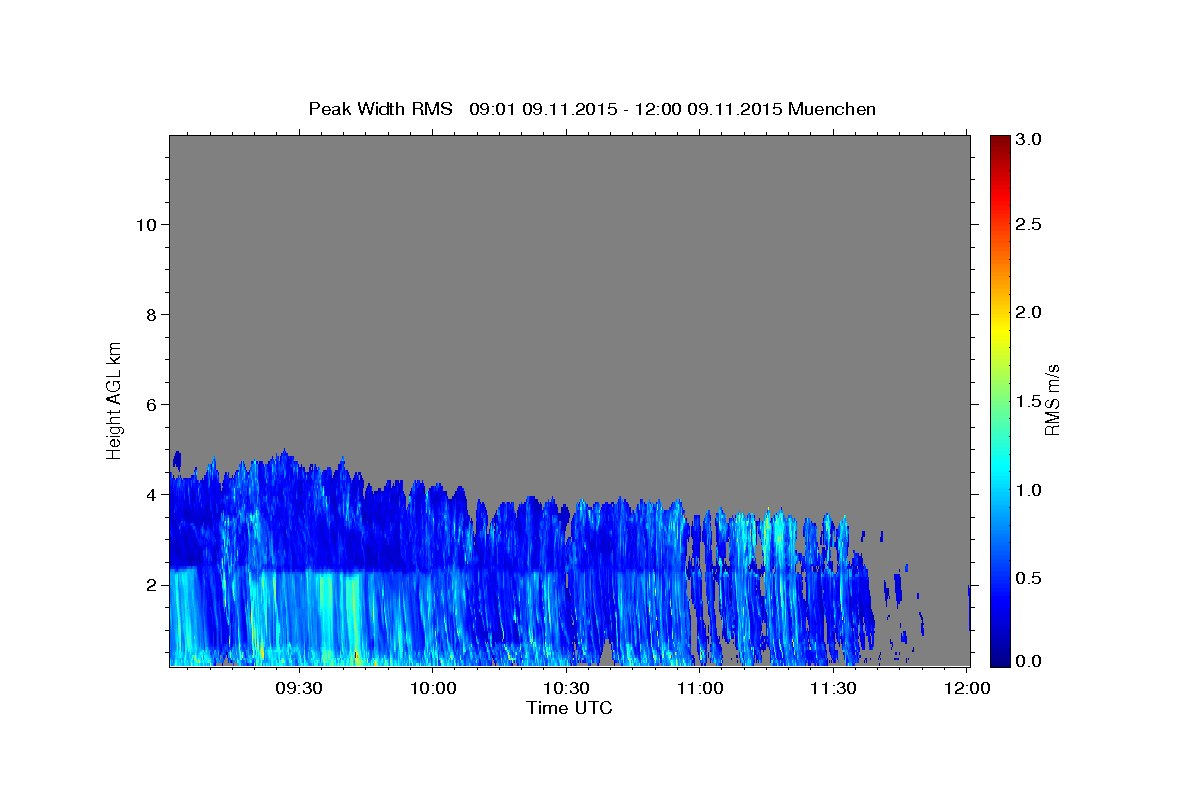Image resolution: width=1200 pixels, height=800 pixels.
Task: Click the "RMS m/s" colorbar label
Action: coord(1051,400)
